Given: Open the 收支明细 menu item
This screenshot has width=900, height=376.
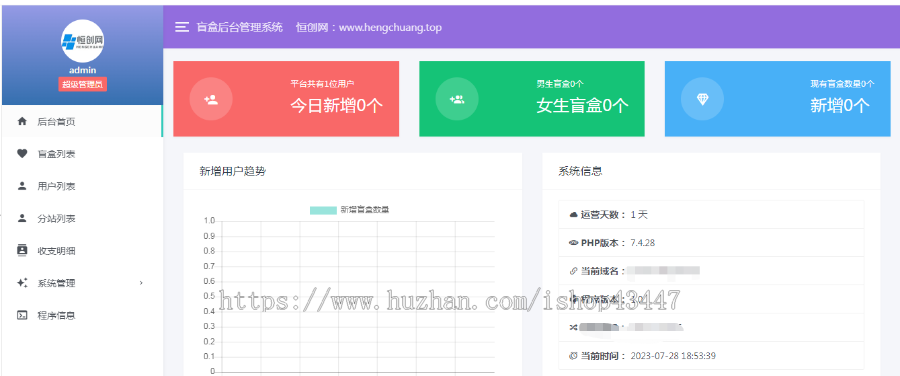Looking at the screenshot, I should tap(82, 250).
